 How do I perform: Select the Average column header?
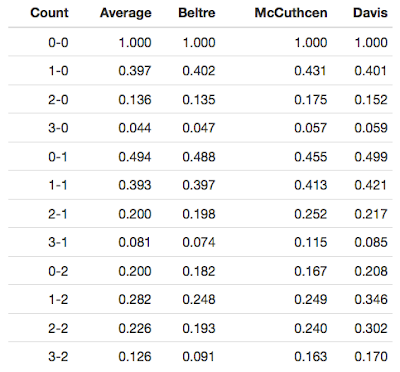(x=126, y=13)
